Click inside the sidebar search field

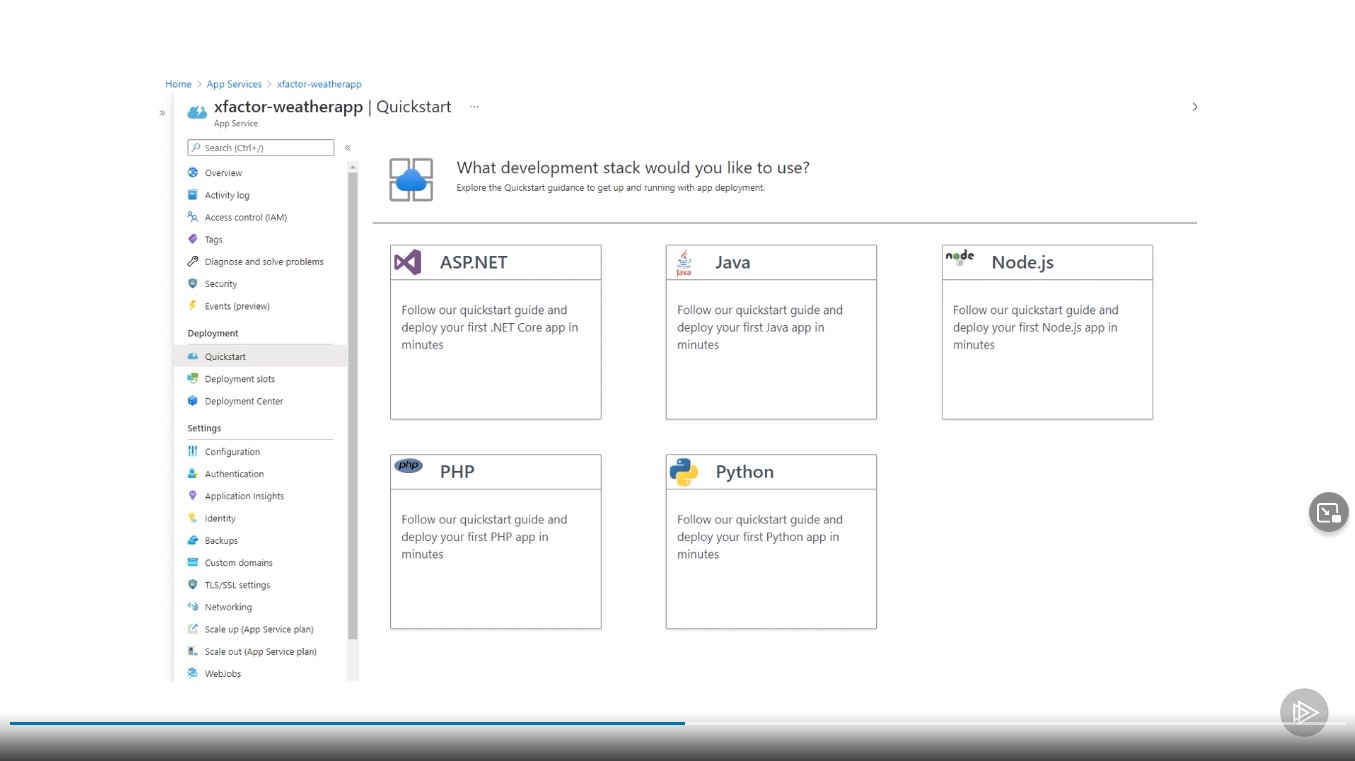pyautogui.click(x=260, y=147)
